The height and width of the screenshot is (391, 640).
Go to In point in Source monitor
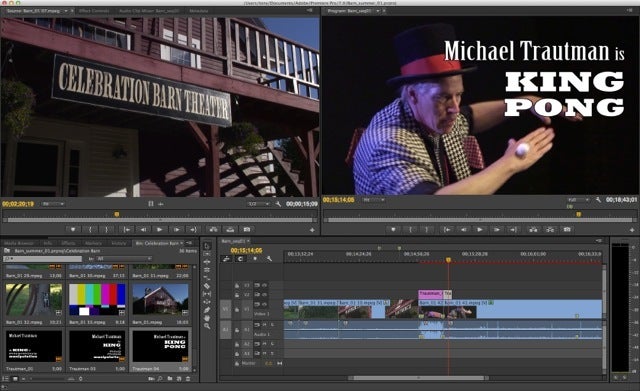coord(127,230)
